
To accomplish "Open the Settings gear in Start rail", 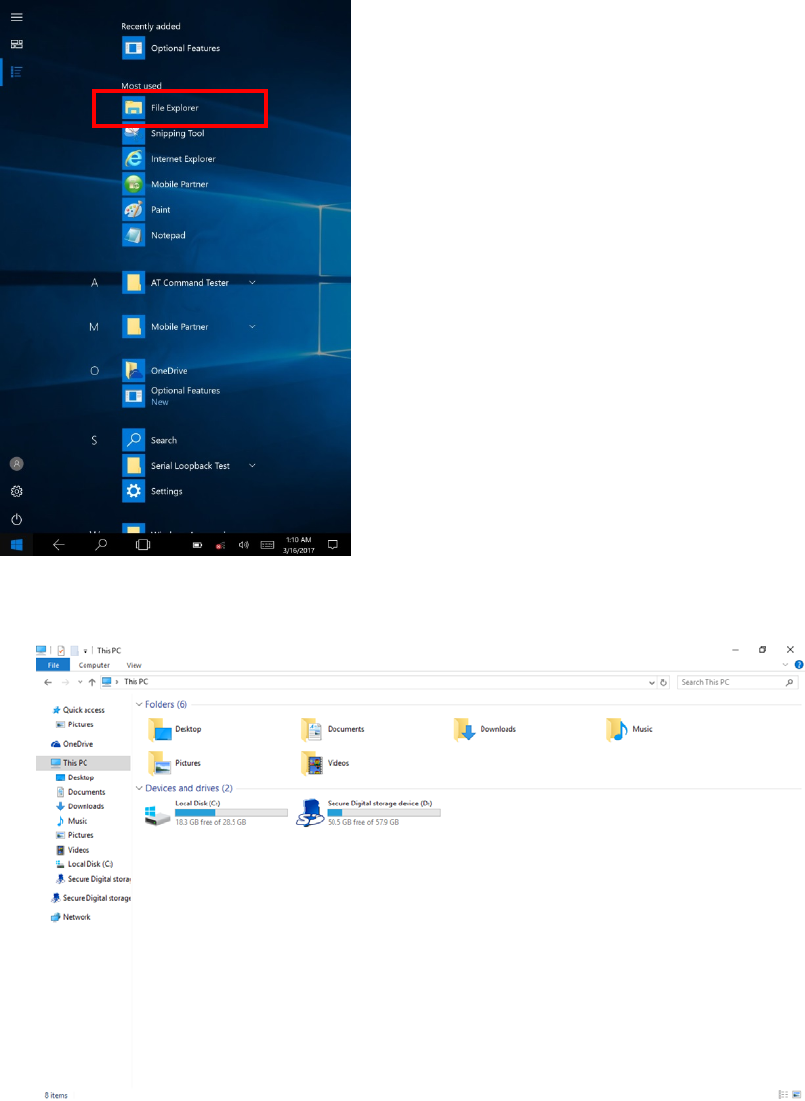I will [x=17, y=492].
